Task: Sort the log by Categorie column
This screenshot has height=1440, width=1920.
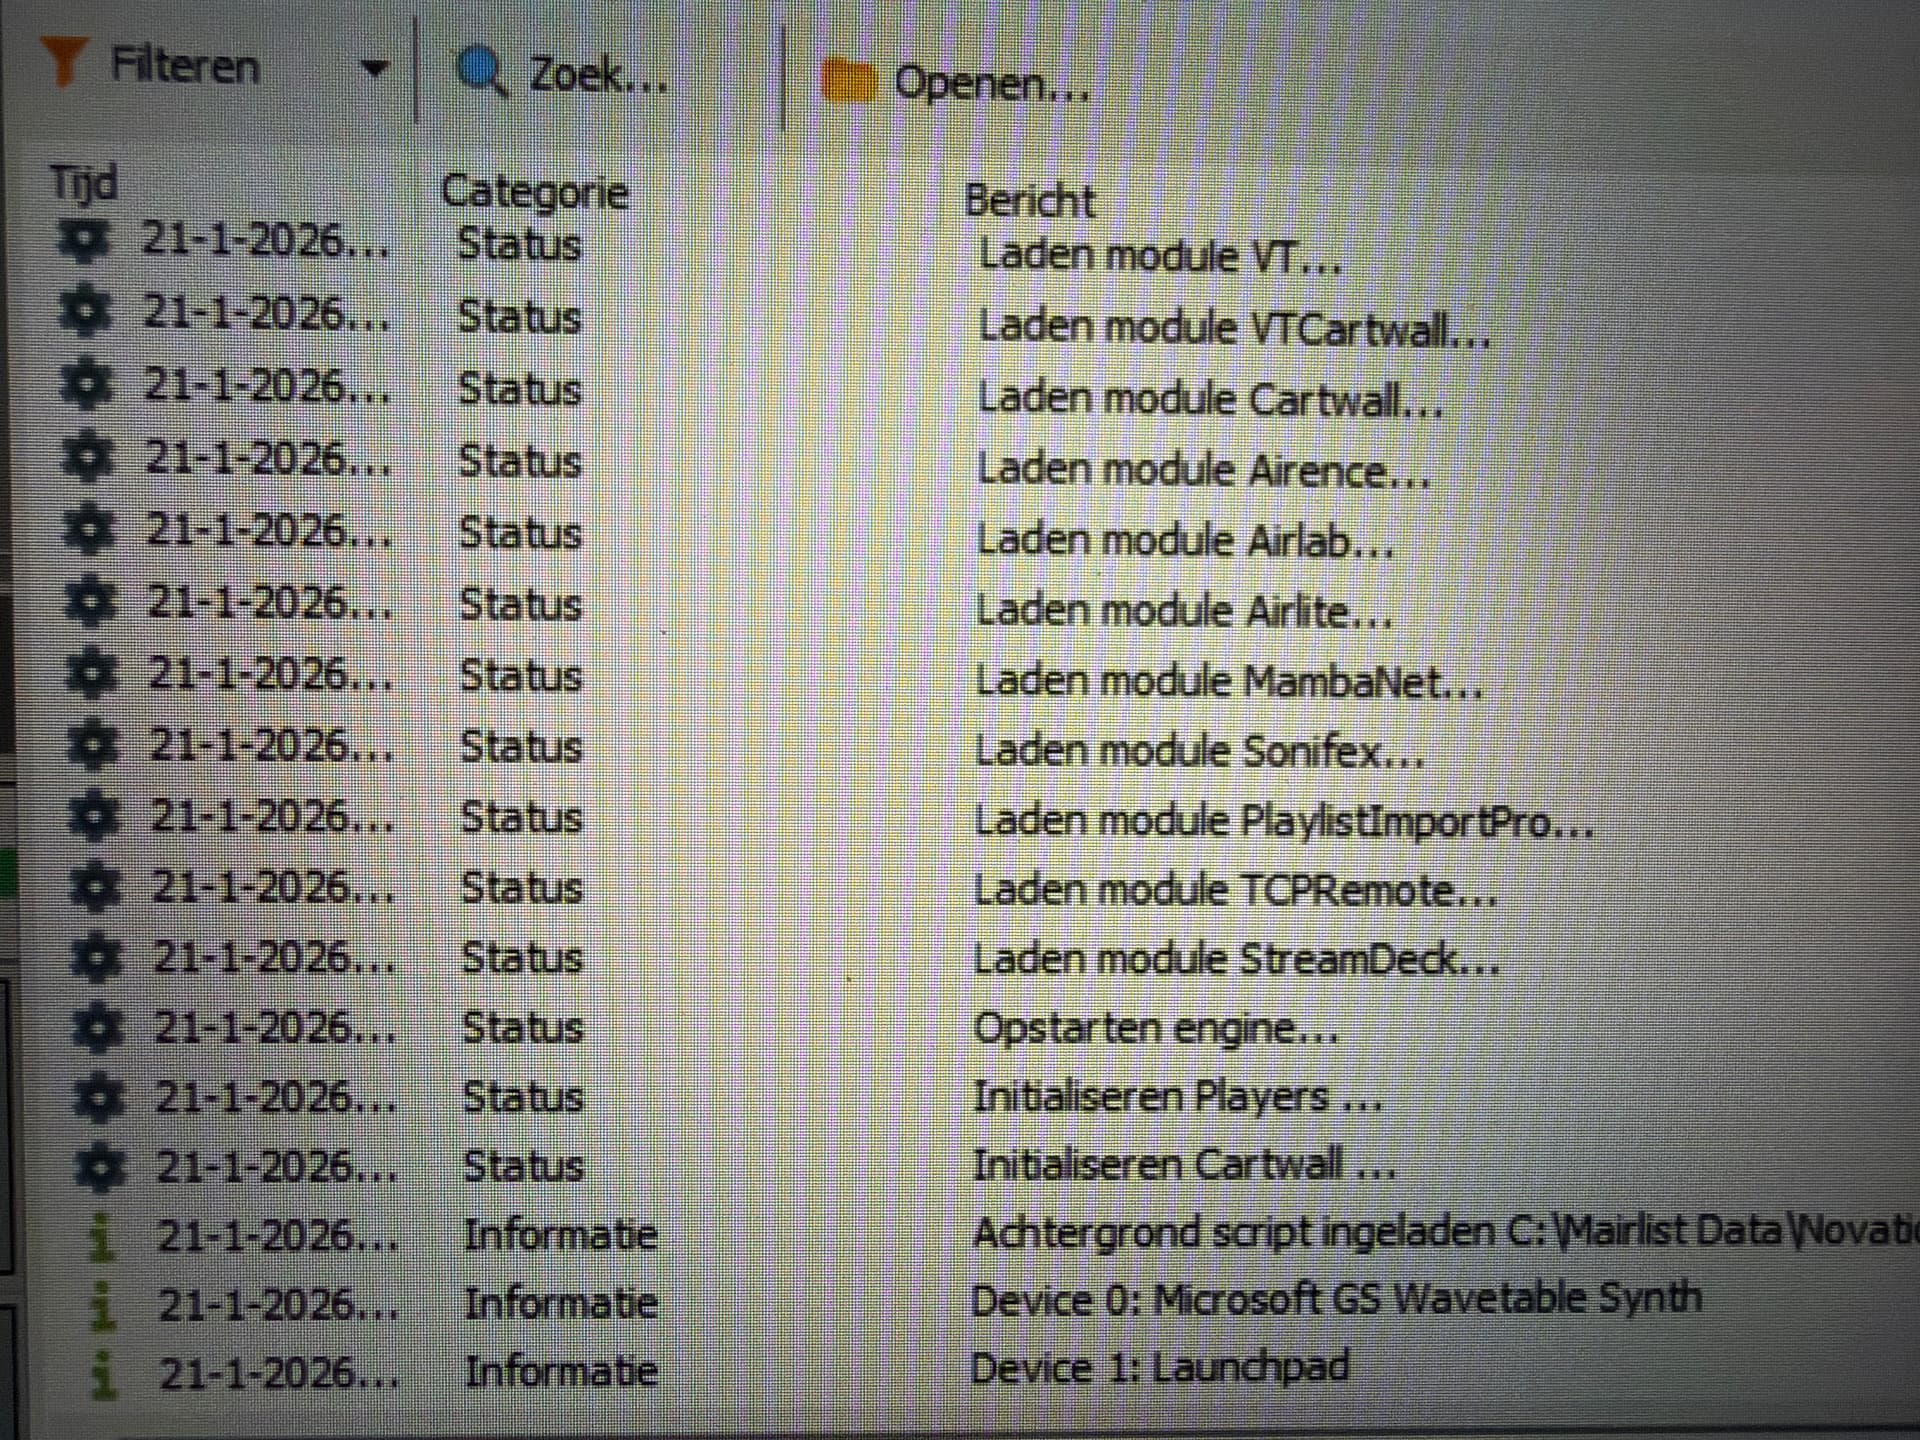Action: (534, 191)
